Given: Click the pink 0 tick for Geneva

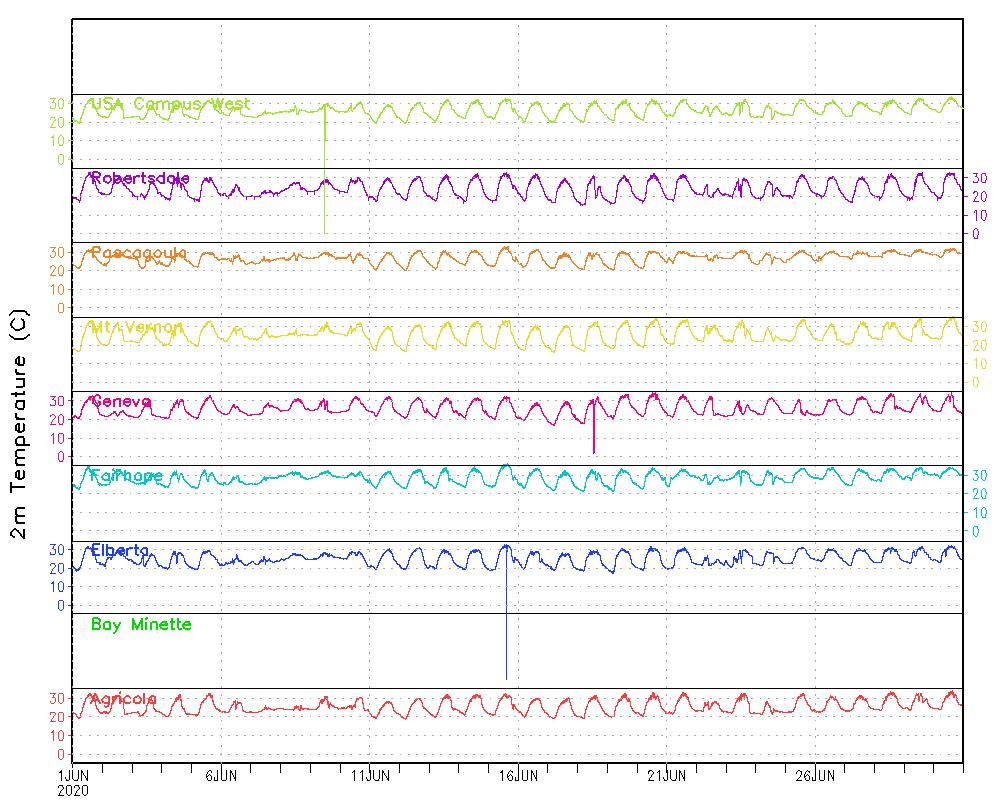Looking at the screenshot, I should click(x=61, y=457).
